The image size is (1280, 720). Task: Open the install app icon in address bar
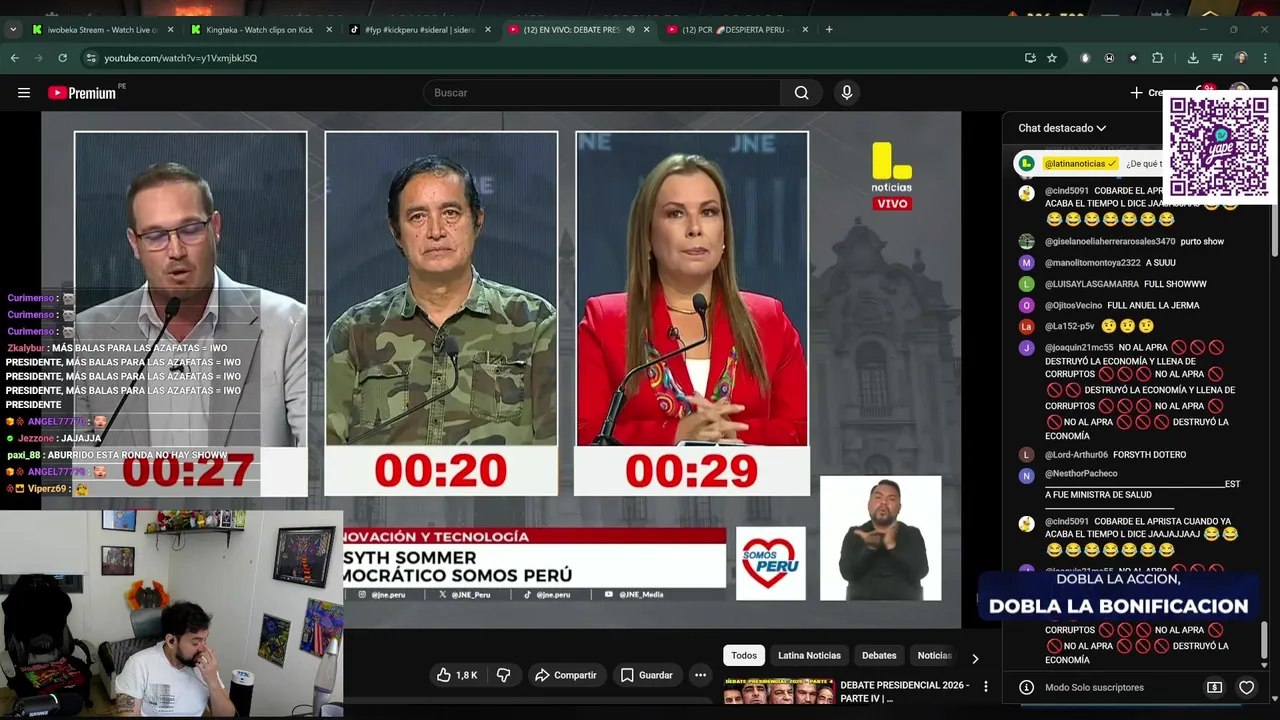tap(1030, 58)
